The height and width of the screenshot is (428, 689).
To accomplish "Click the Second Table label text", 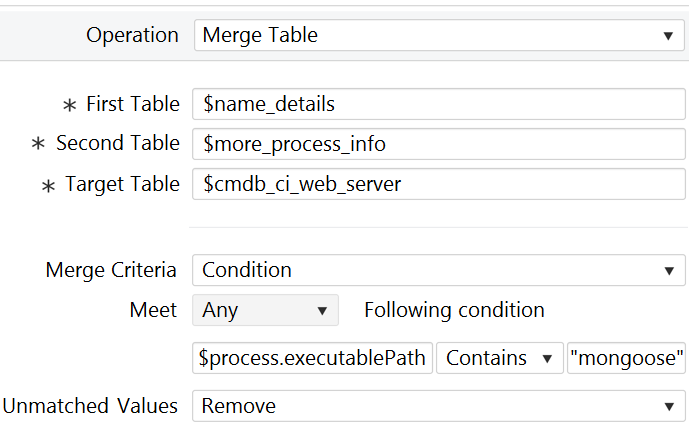I will (118, 144).
